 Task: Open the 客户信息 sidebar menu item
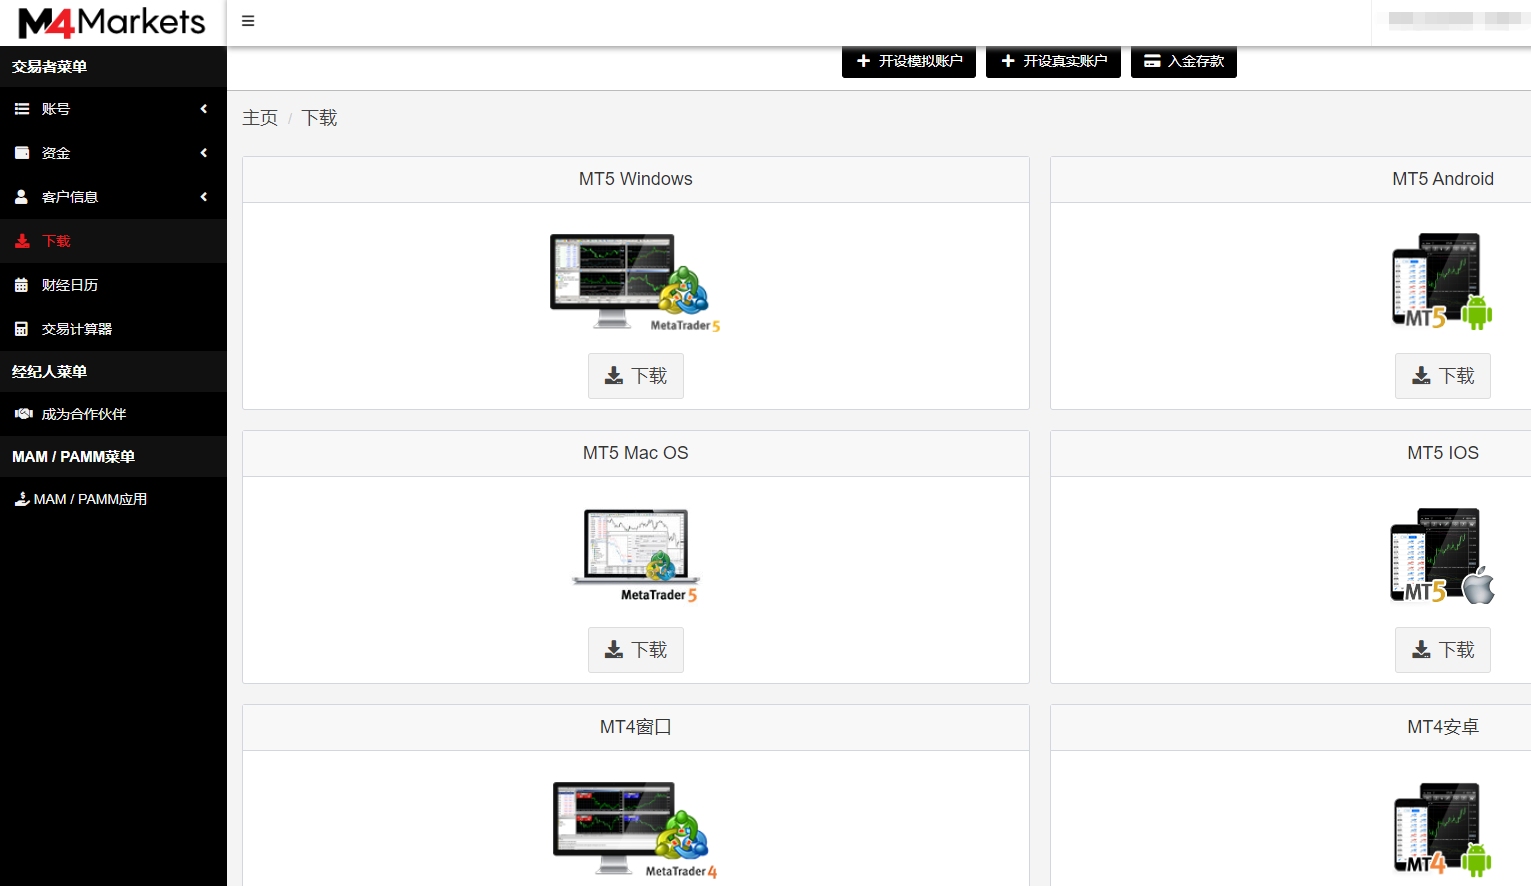[x=113, y=197]
